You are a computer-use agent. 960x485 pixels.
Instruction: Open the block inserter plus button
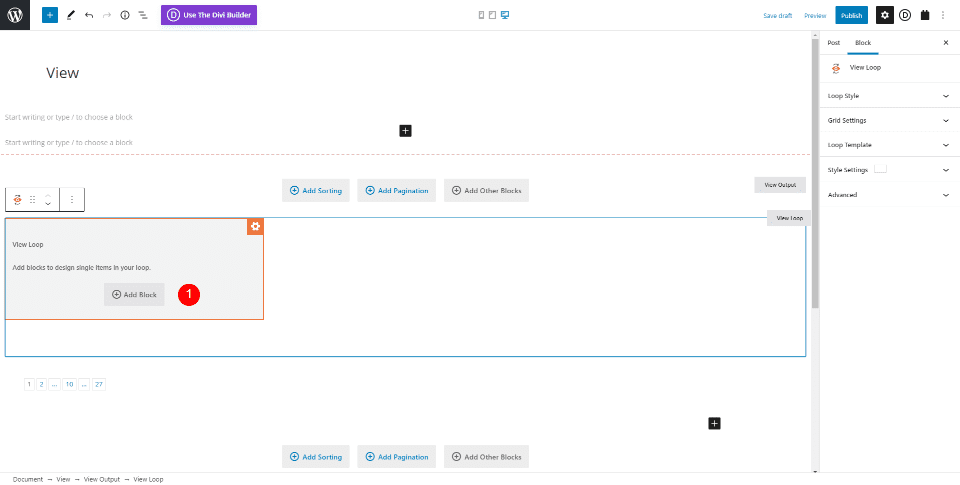pyautogui.click(x=50, y=16)
